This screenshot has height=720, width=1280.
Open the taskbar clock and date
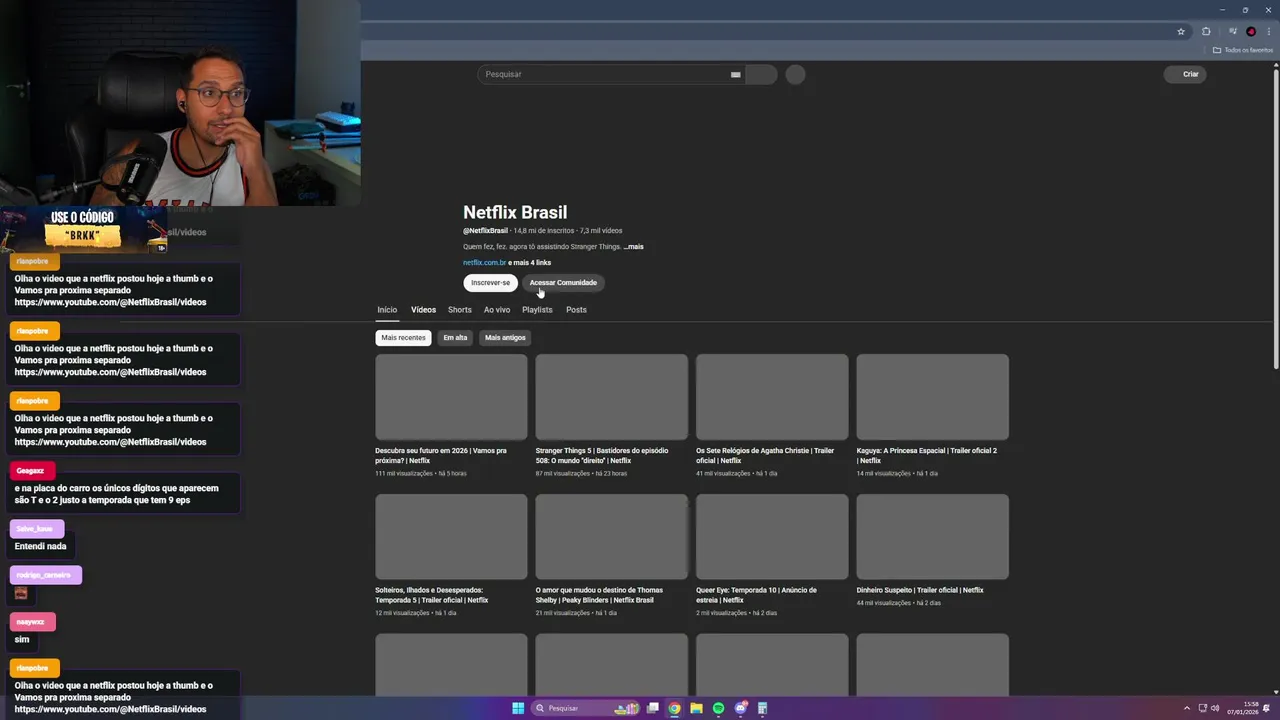[1244, 708]
